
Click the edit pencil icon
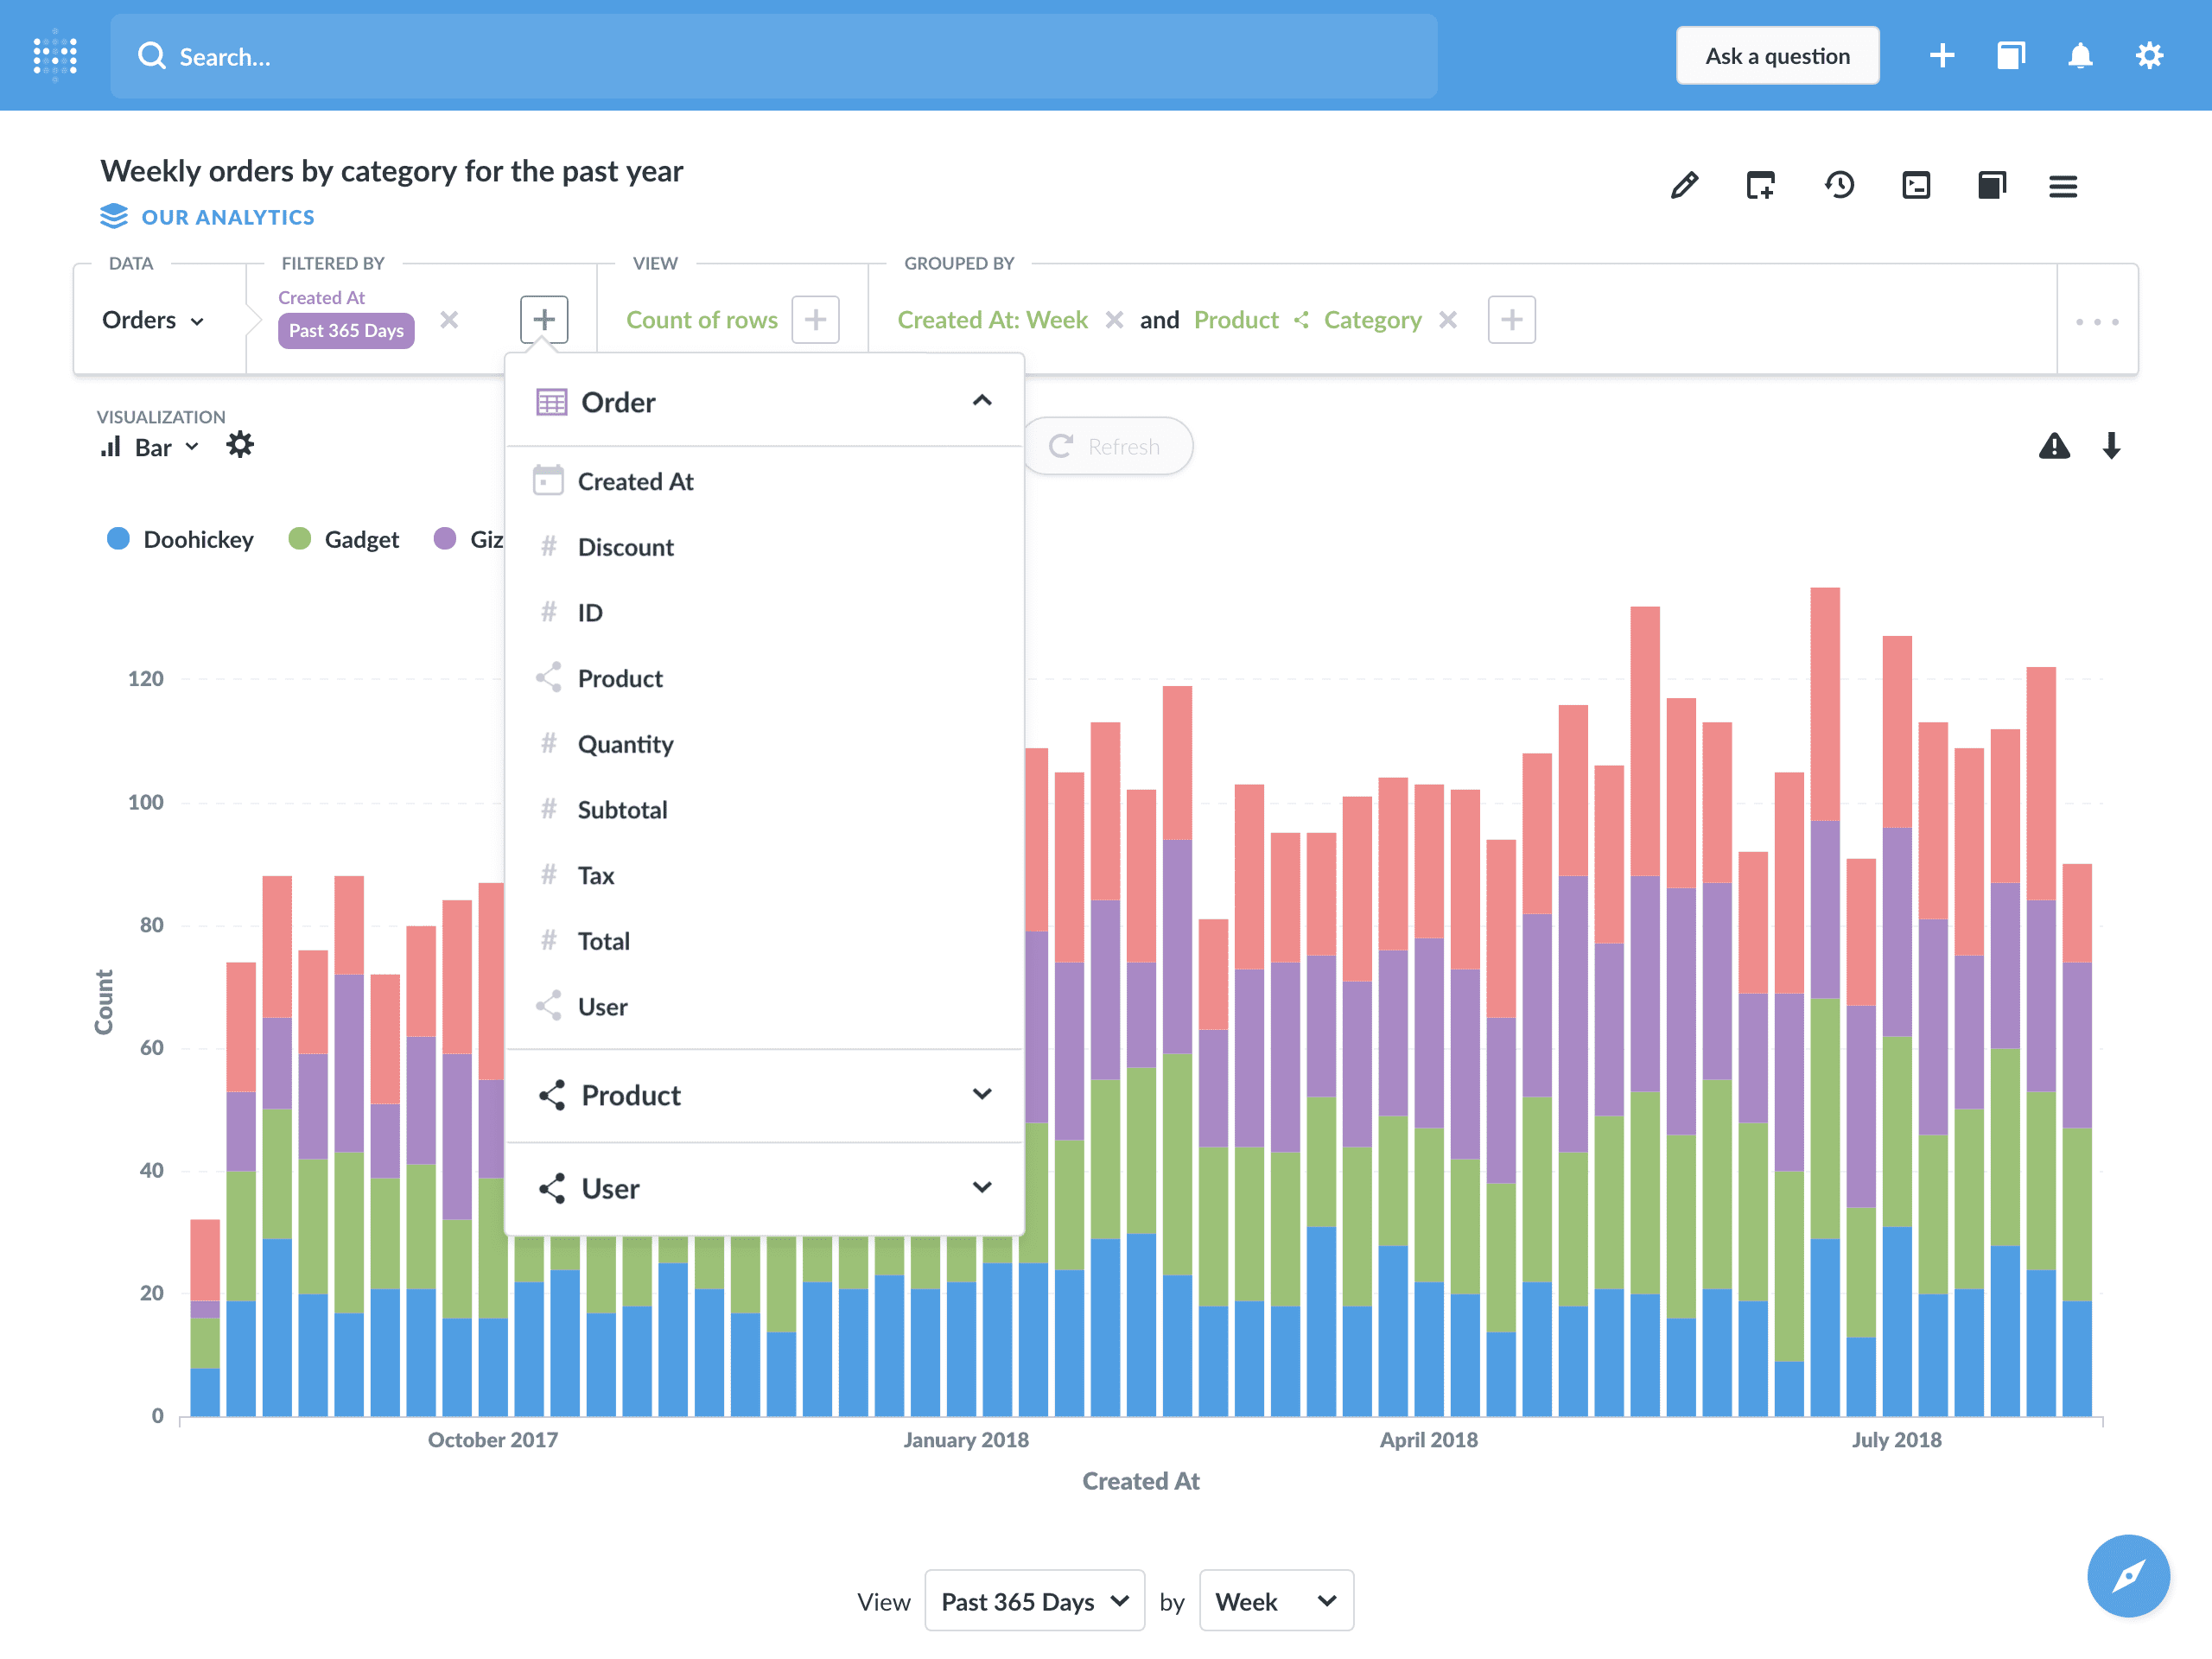click(x=1684, y=187)
